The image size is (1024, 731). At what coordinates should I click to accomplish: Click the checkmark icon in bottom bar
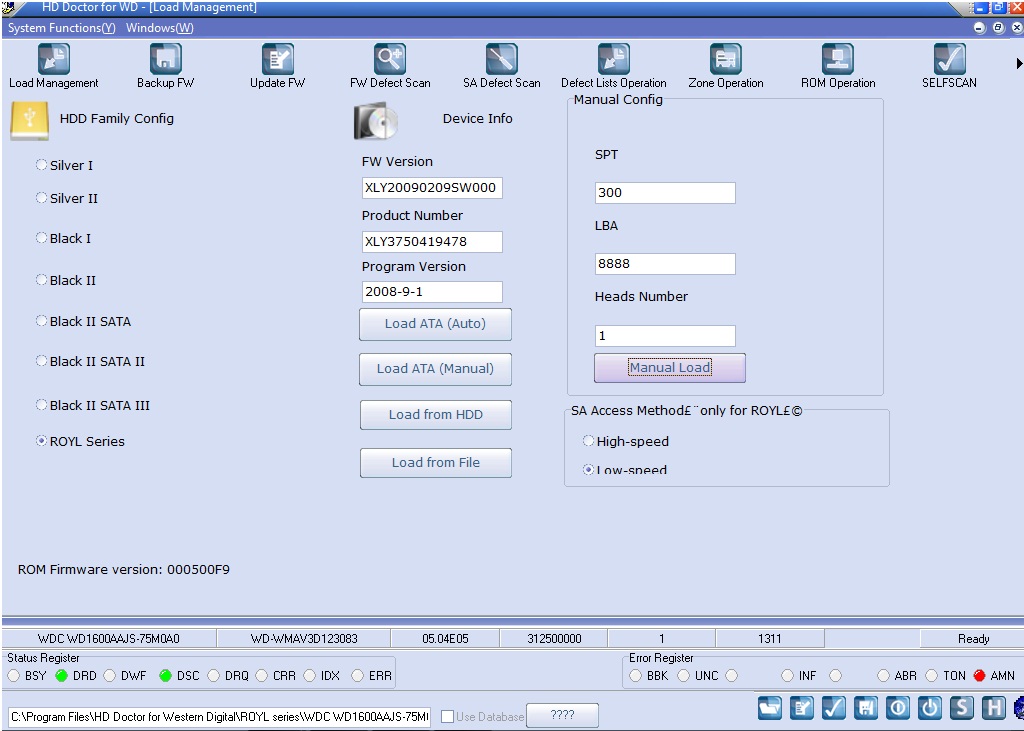click(x=834, y=707)
